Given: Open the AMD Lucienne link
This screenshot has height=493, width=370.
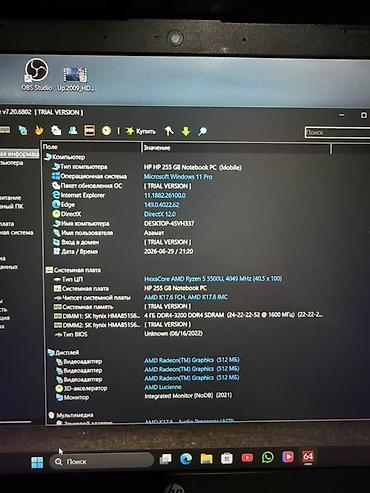Looking at the screenshot, I should (163, 387).
